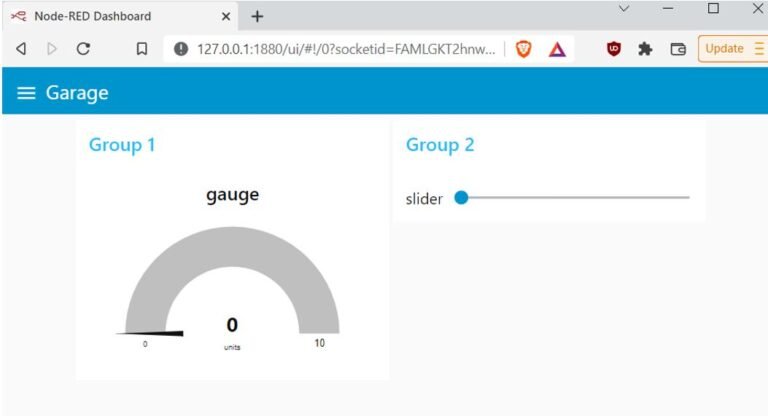Click the Group 2 heading
Viewport: 768px width, 416px height.
[440, 145]
